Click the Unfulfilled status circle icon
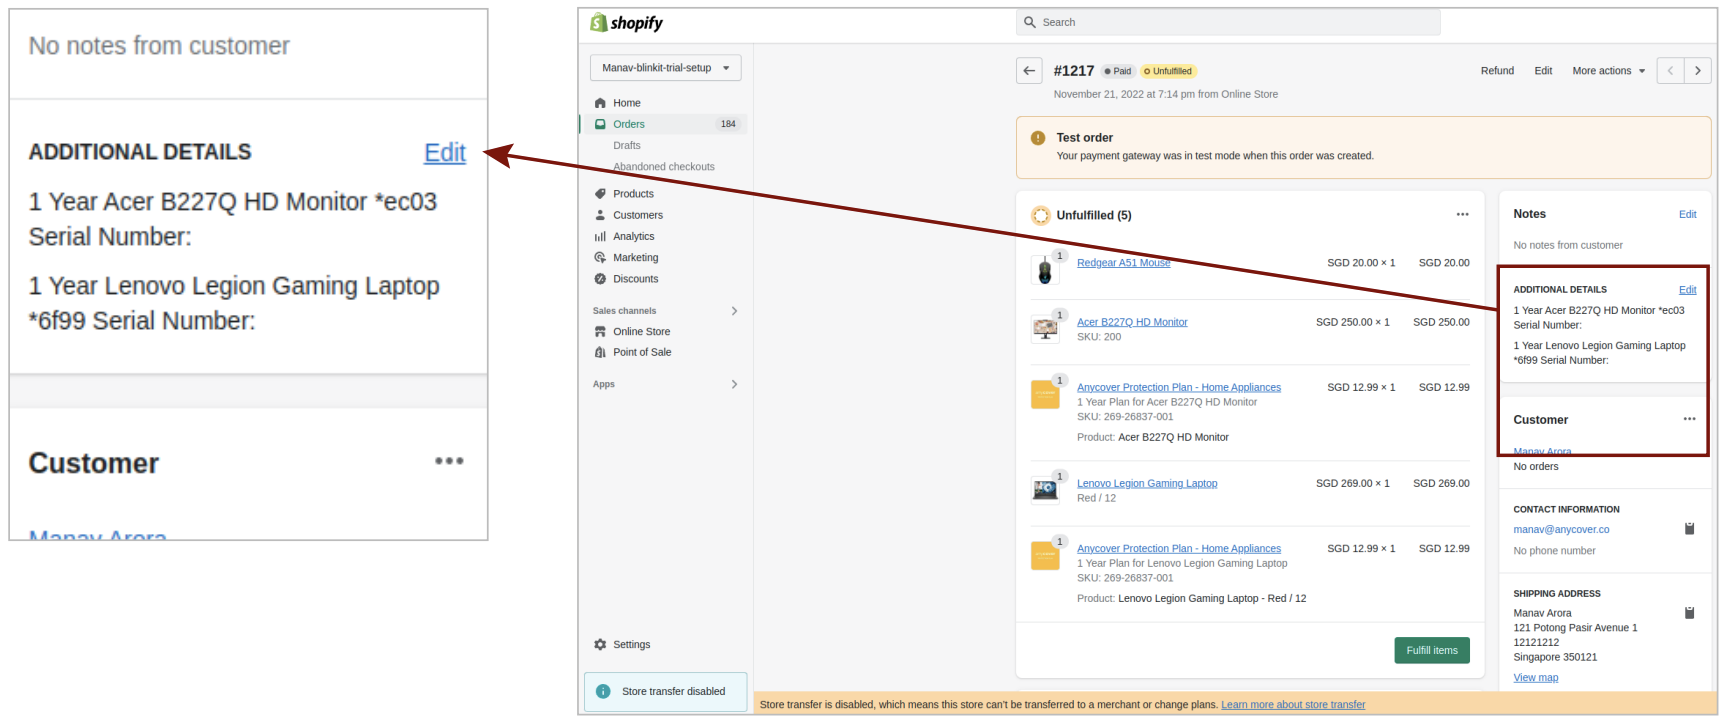This screenshot has width=1727, height=722. (1041, 215)
